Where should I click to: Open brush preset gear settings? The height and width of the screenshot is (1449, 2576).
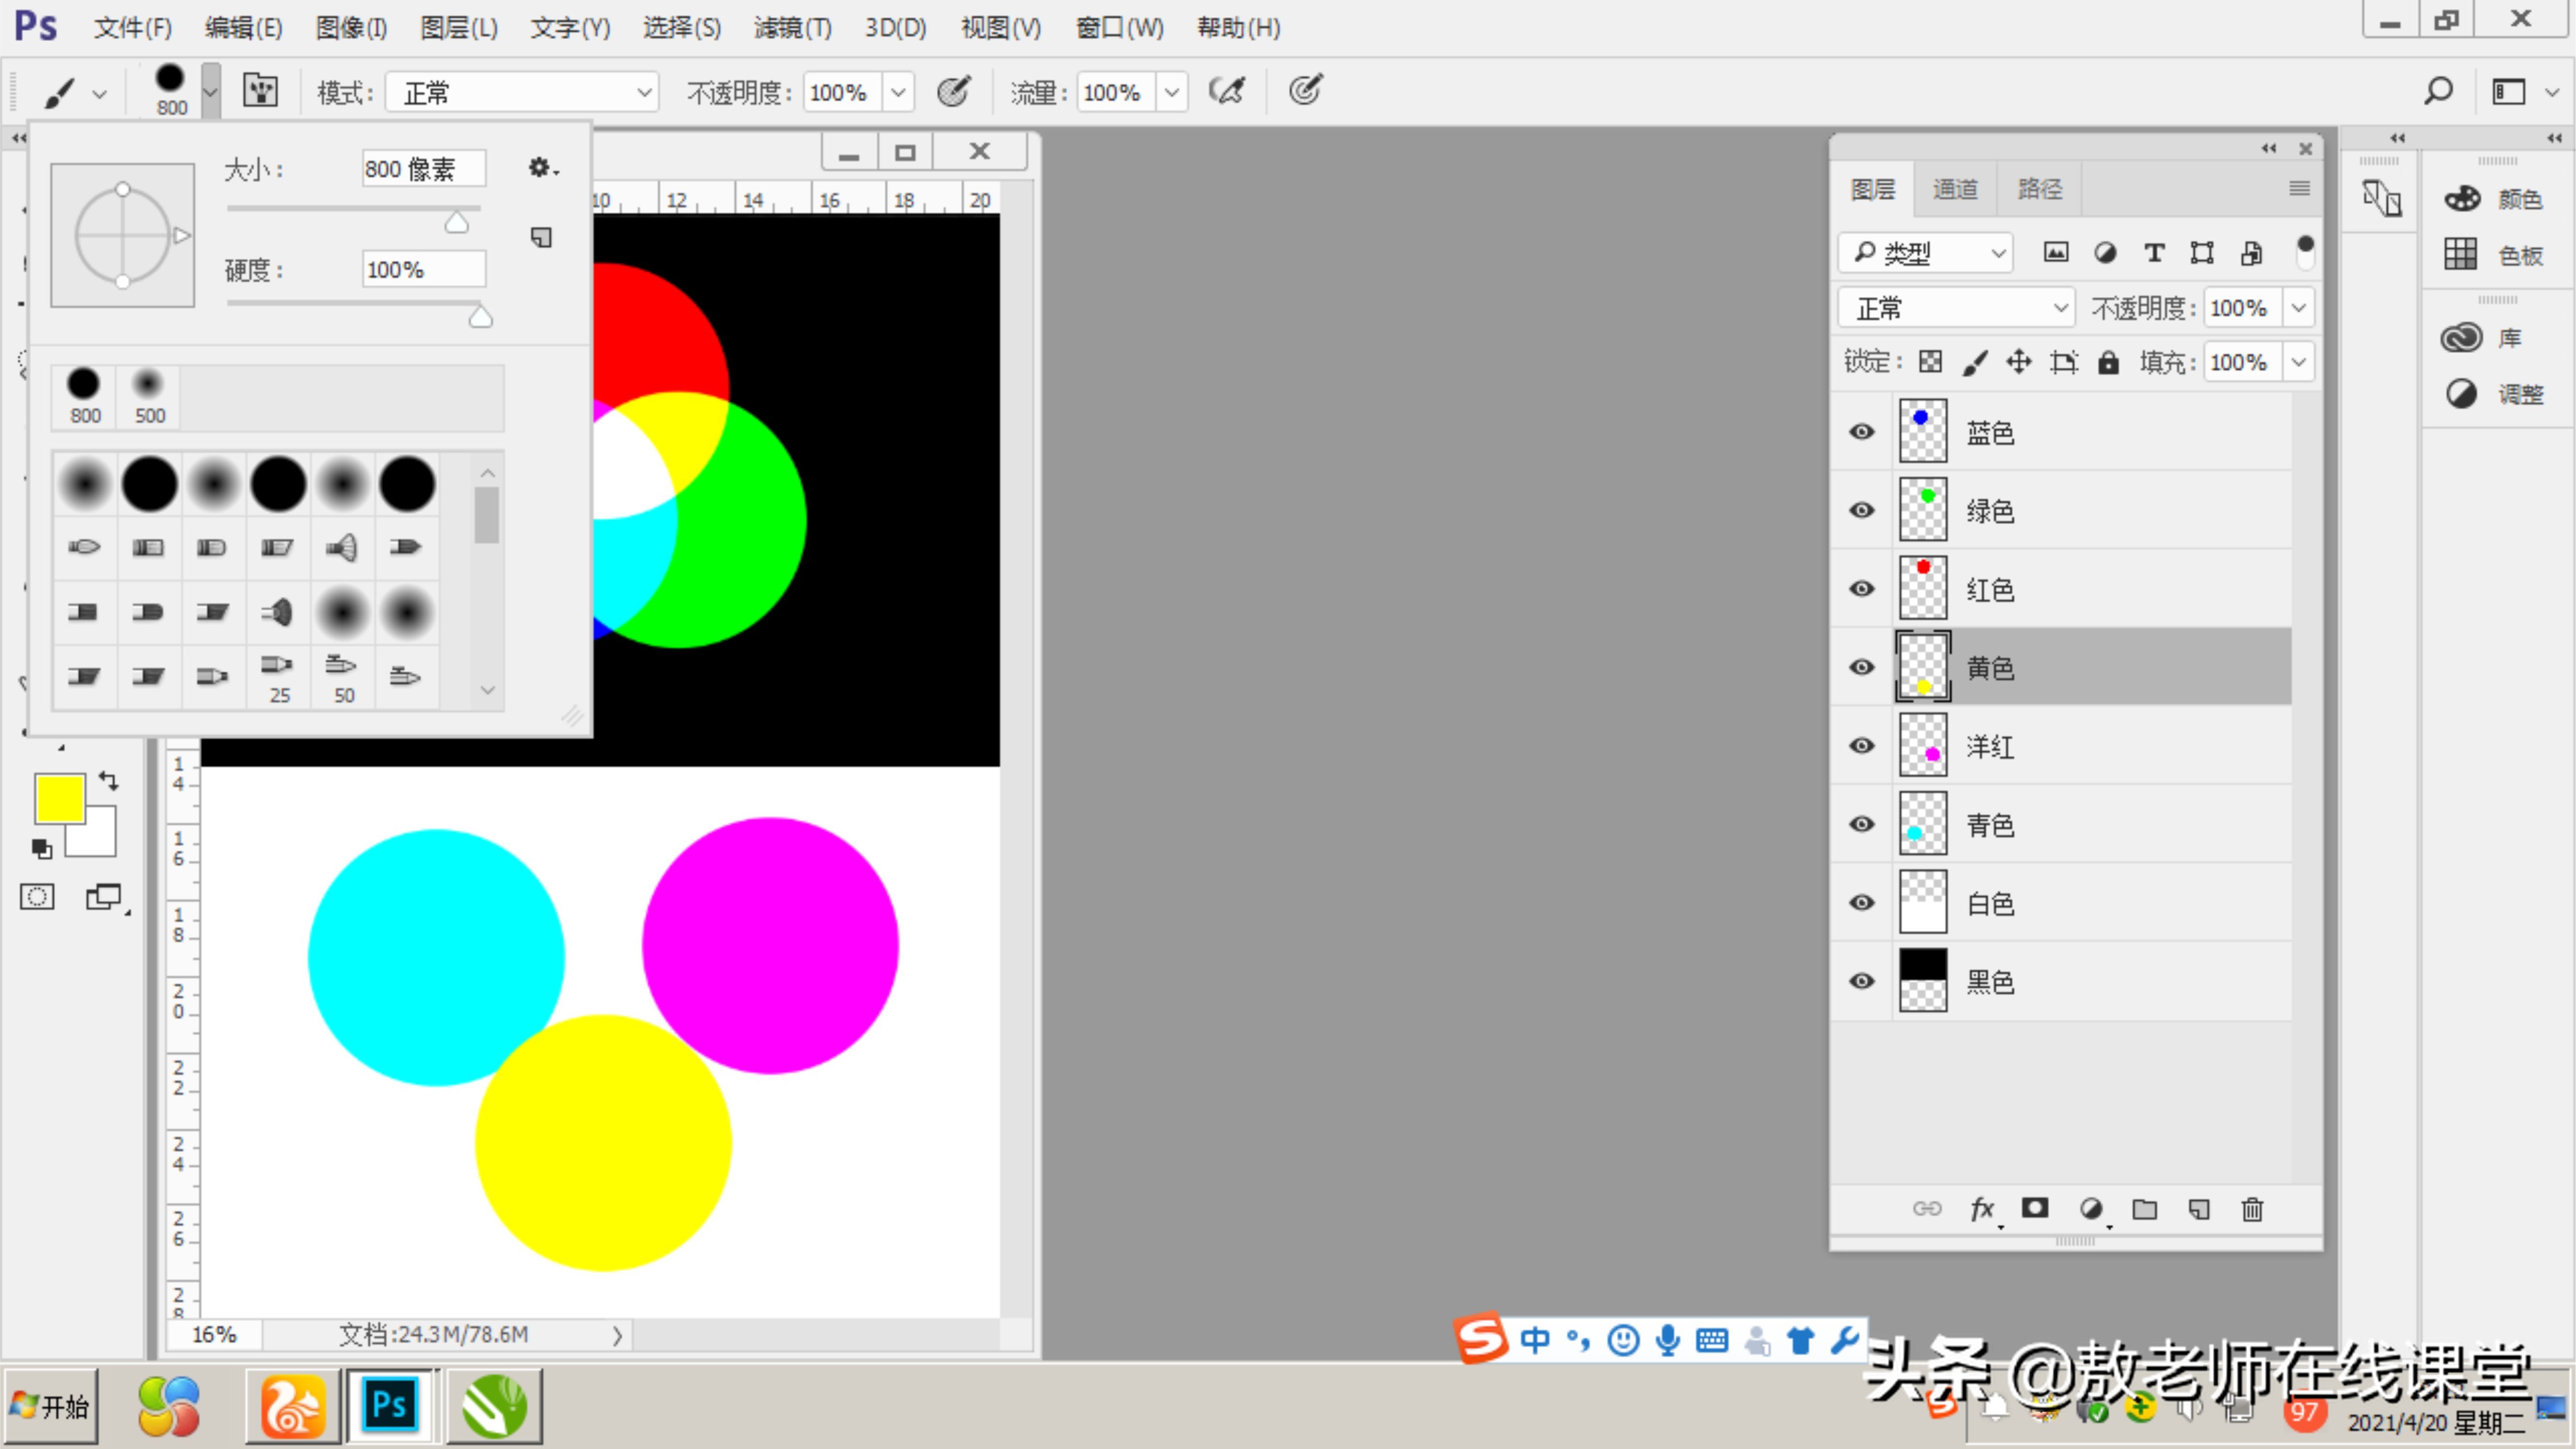(541, 168)
